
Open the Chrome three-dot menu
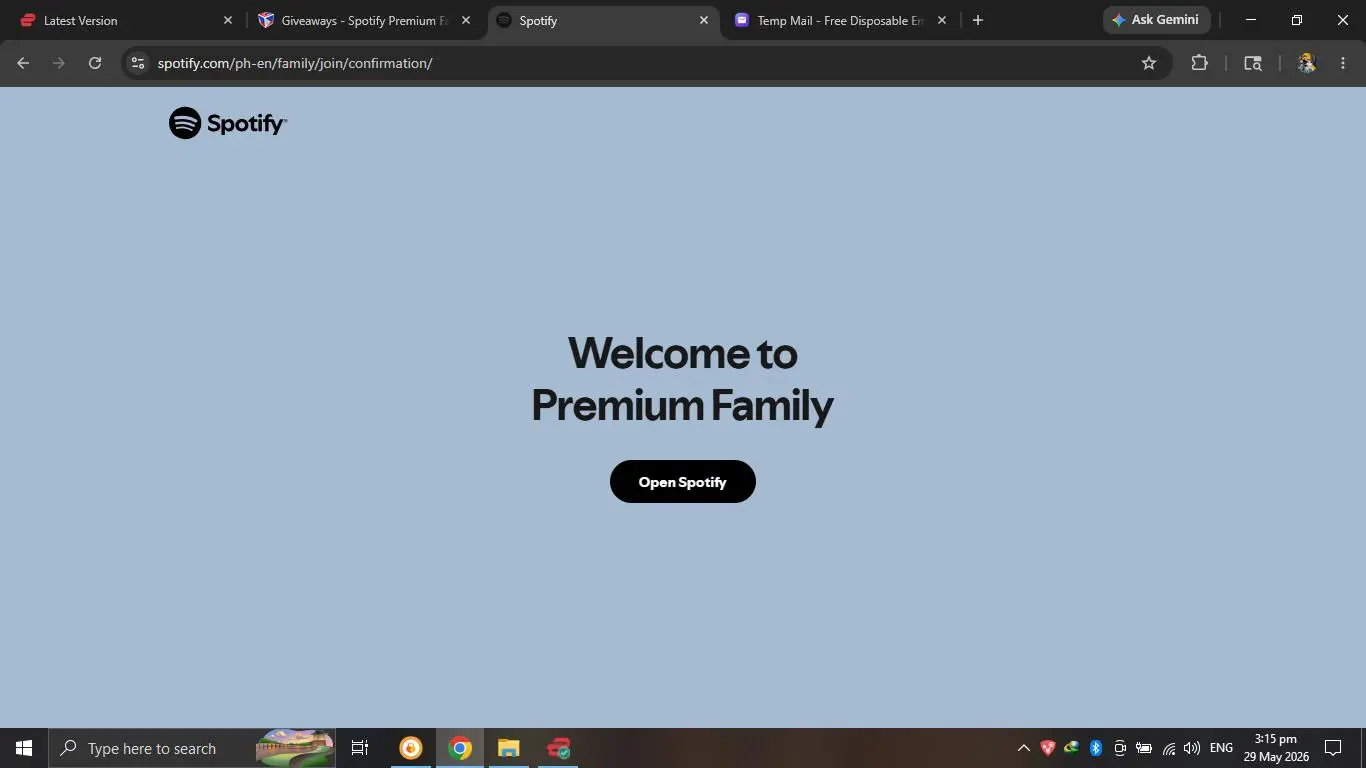(x=1342, y=63)
